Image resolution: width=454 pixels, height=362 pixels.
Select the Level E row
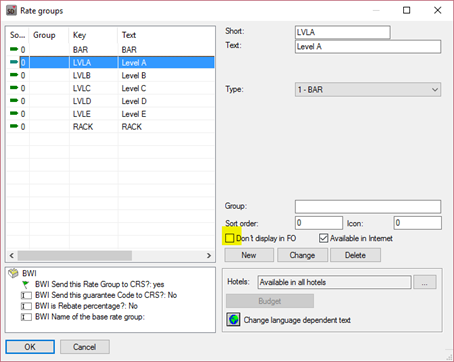coord(111,114)
